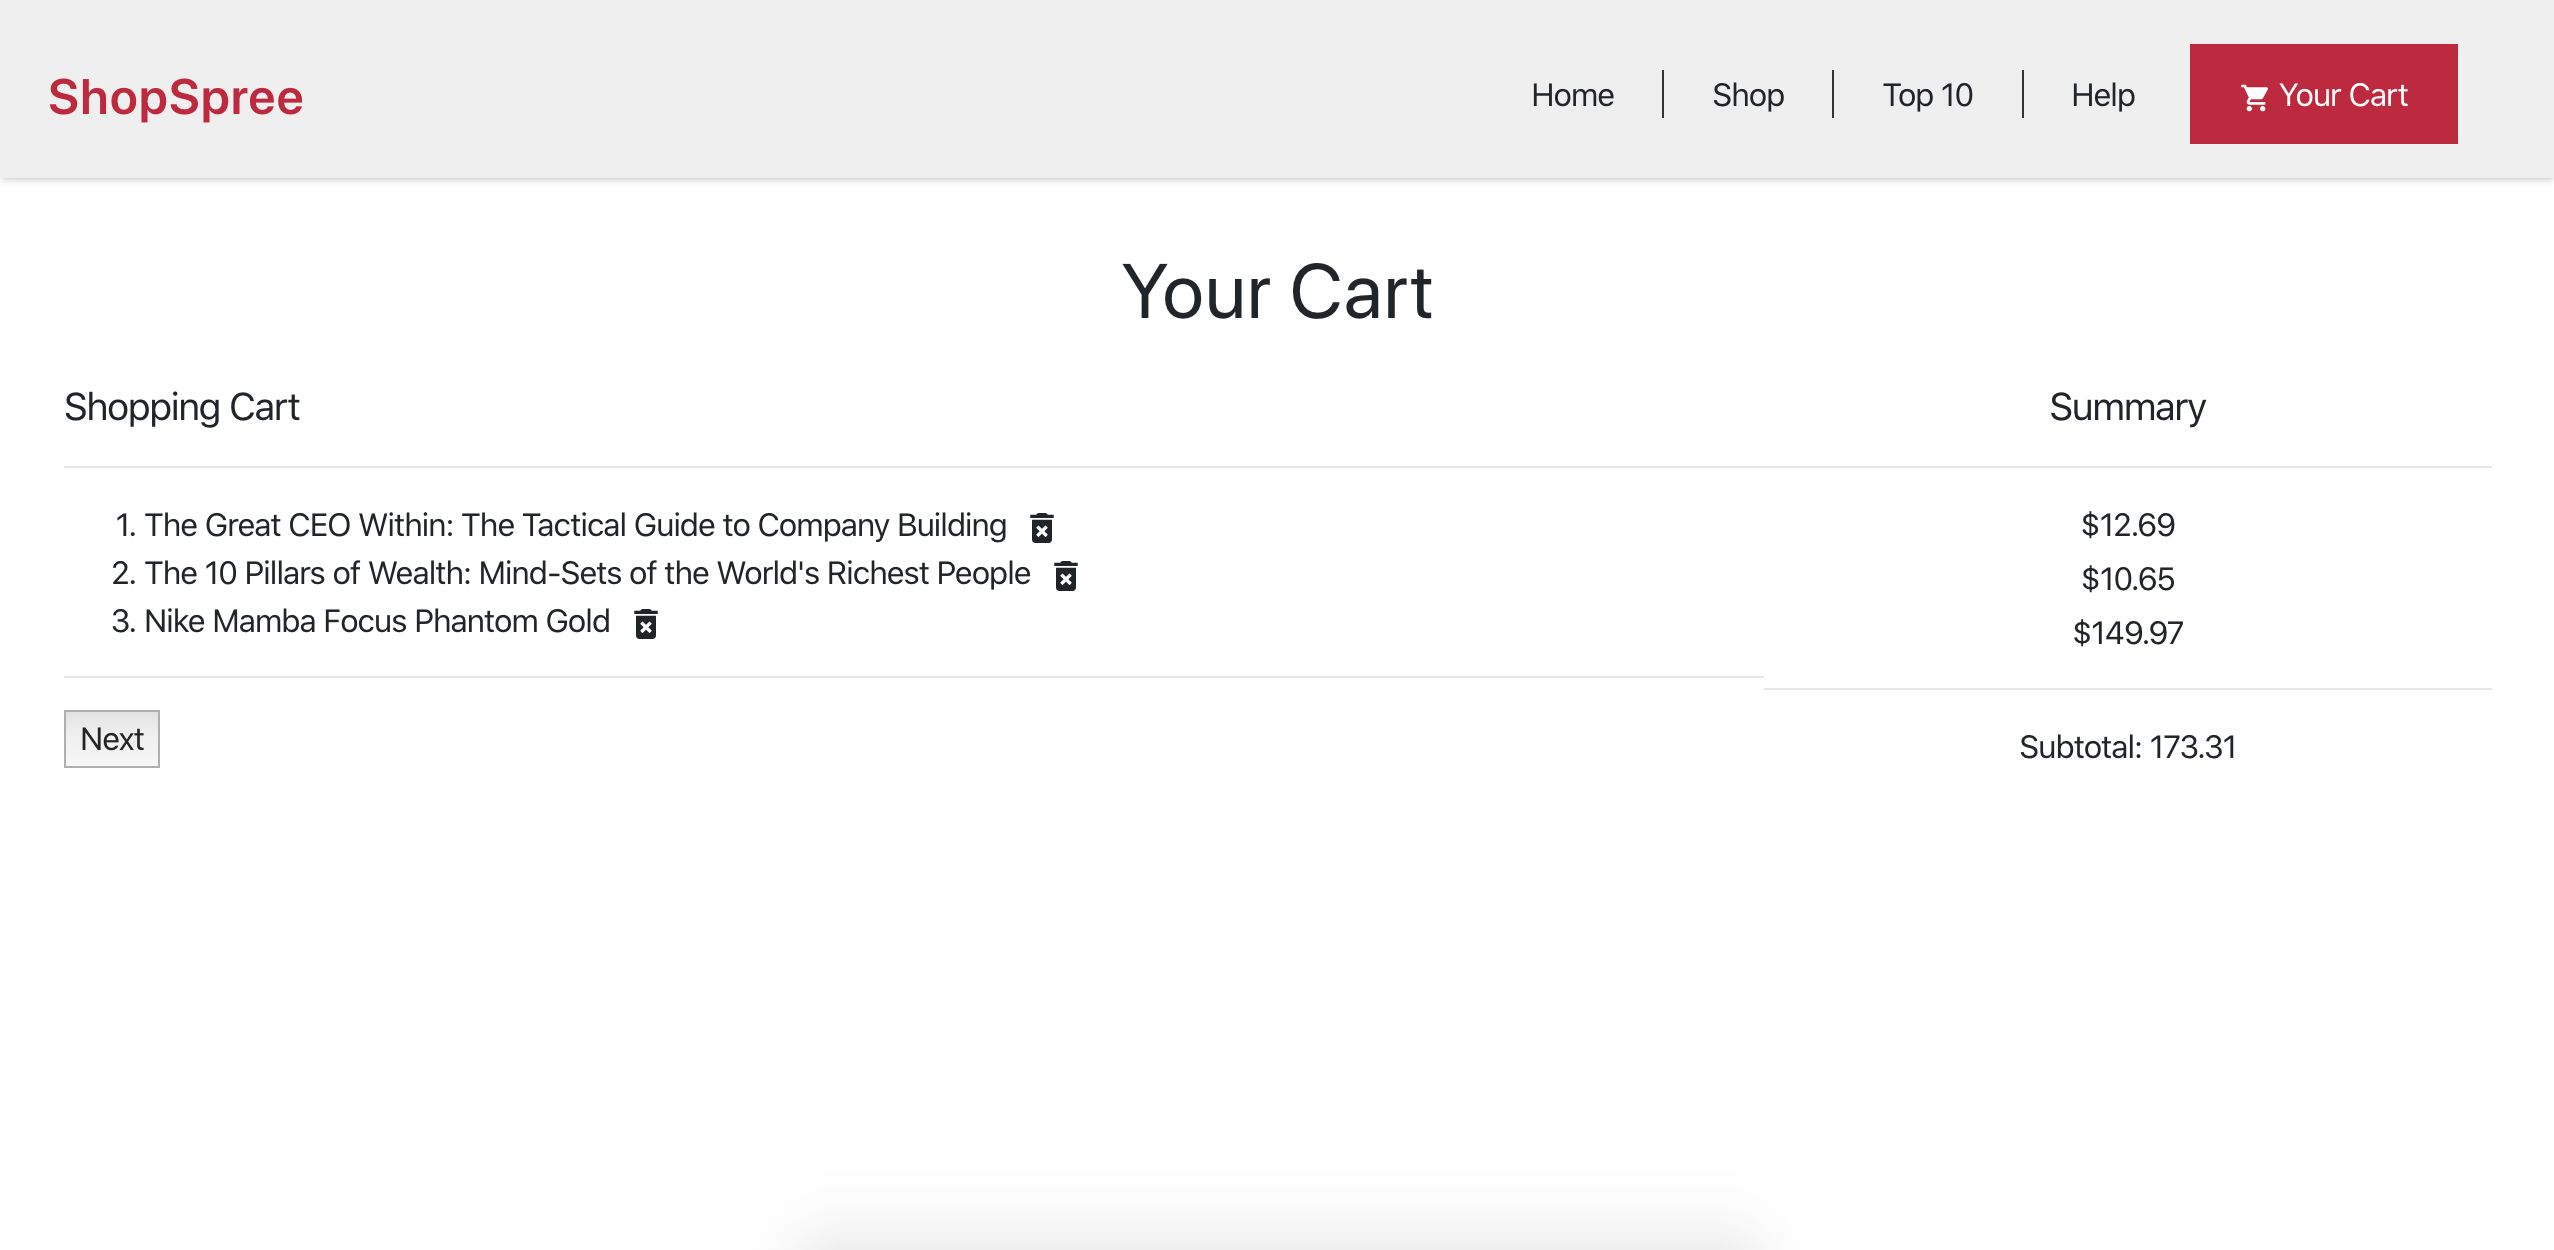Click the $12.69 price

pyautogui.click(x=2128, y=525)
